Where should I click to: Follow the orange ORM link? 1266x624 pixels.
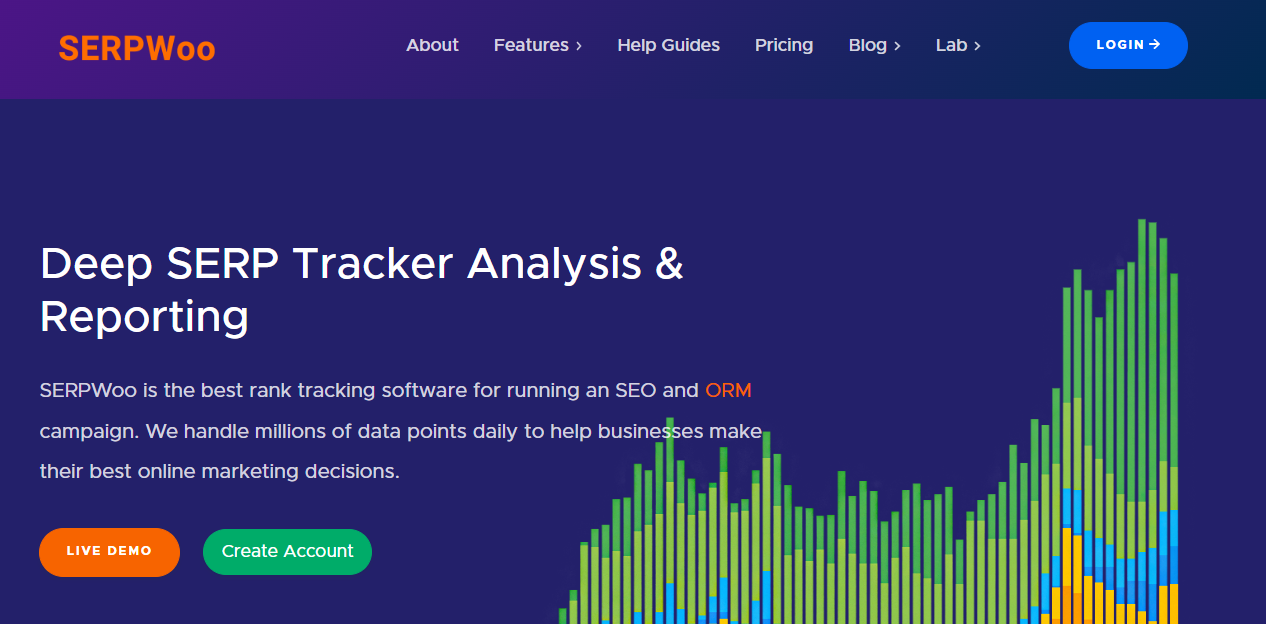[728, 390]
